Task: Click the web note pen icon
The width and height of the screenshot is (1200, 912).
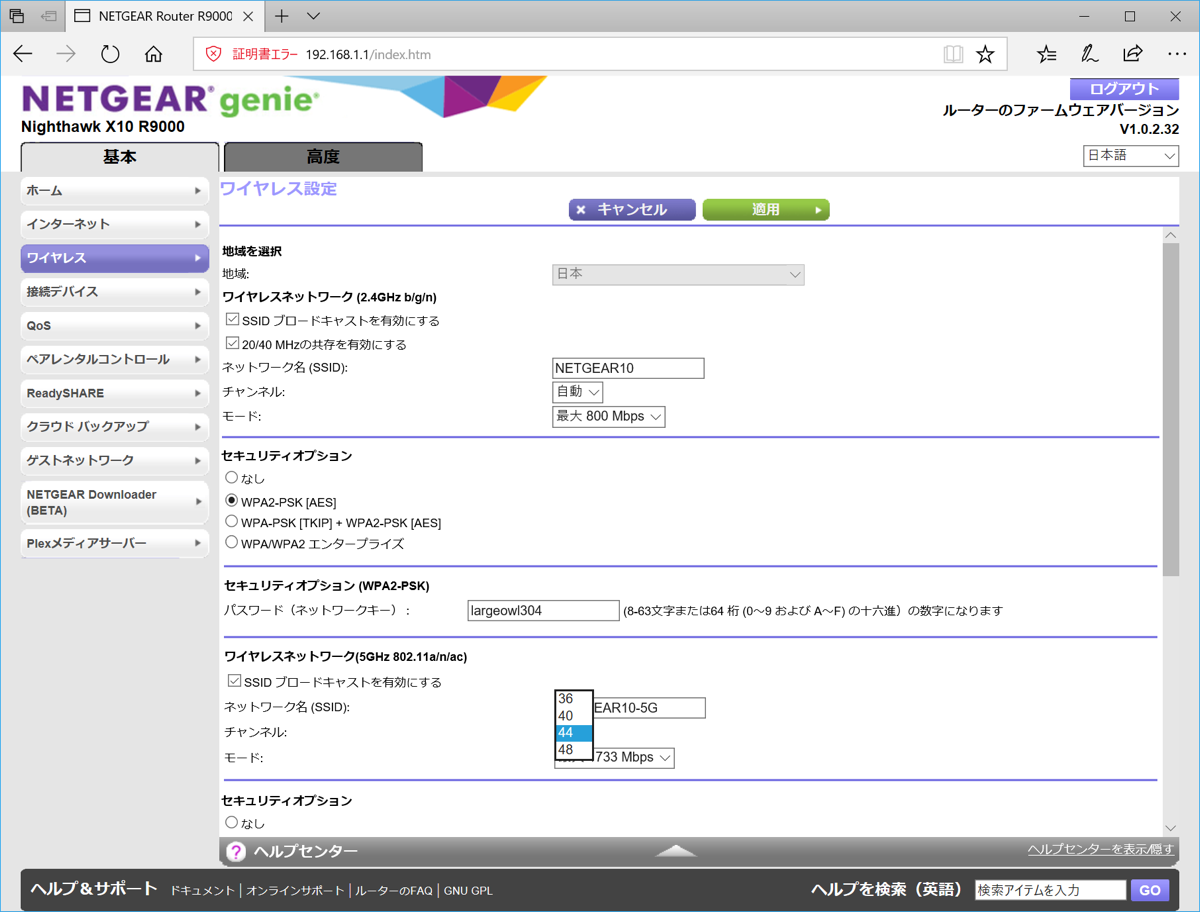Action: 1089,54
